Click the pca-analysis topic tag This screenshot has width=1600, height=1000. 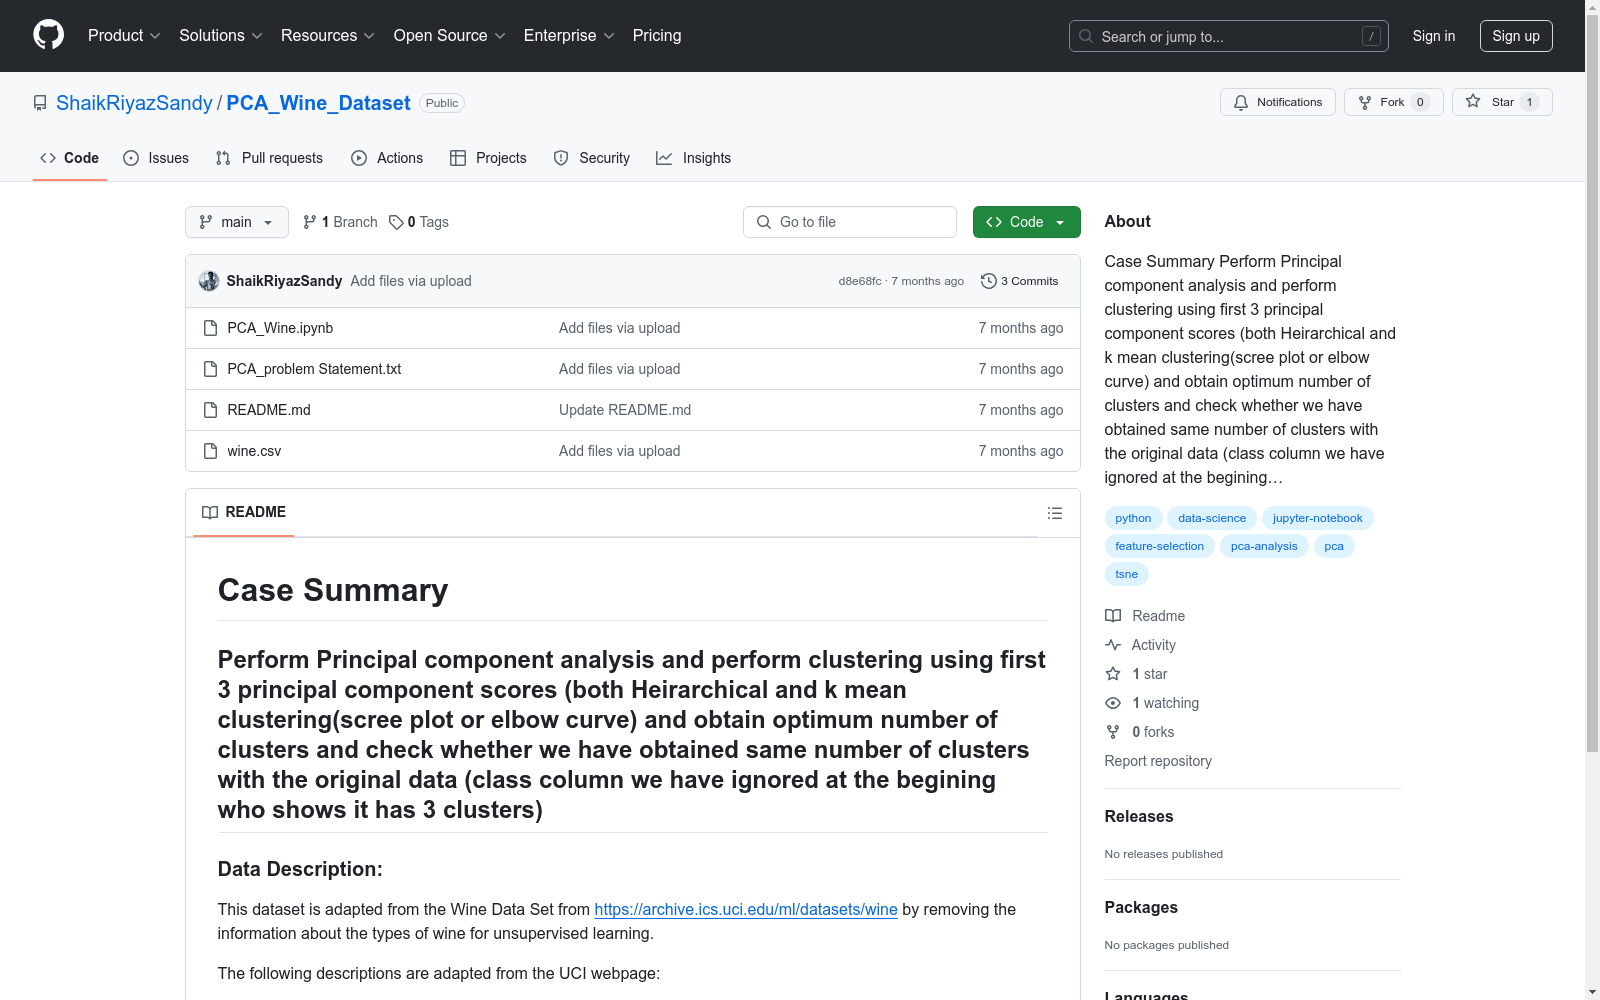pos(1264,546)
